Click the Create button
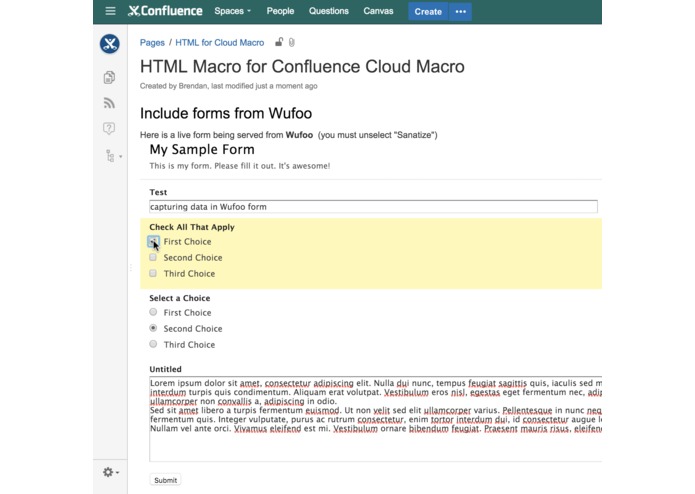The height and width of the screenshot is (494, 695). coord(428,12)
